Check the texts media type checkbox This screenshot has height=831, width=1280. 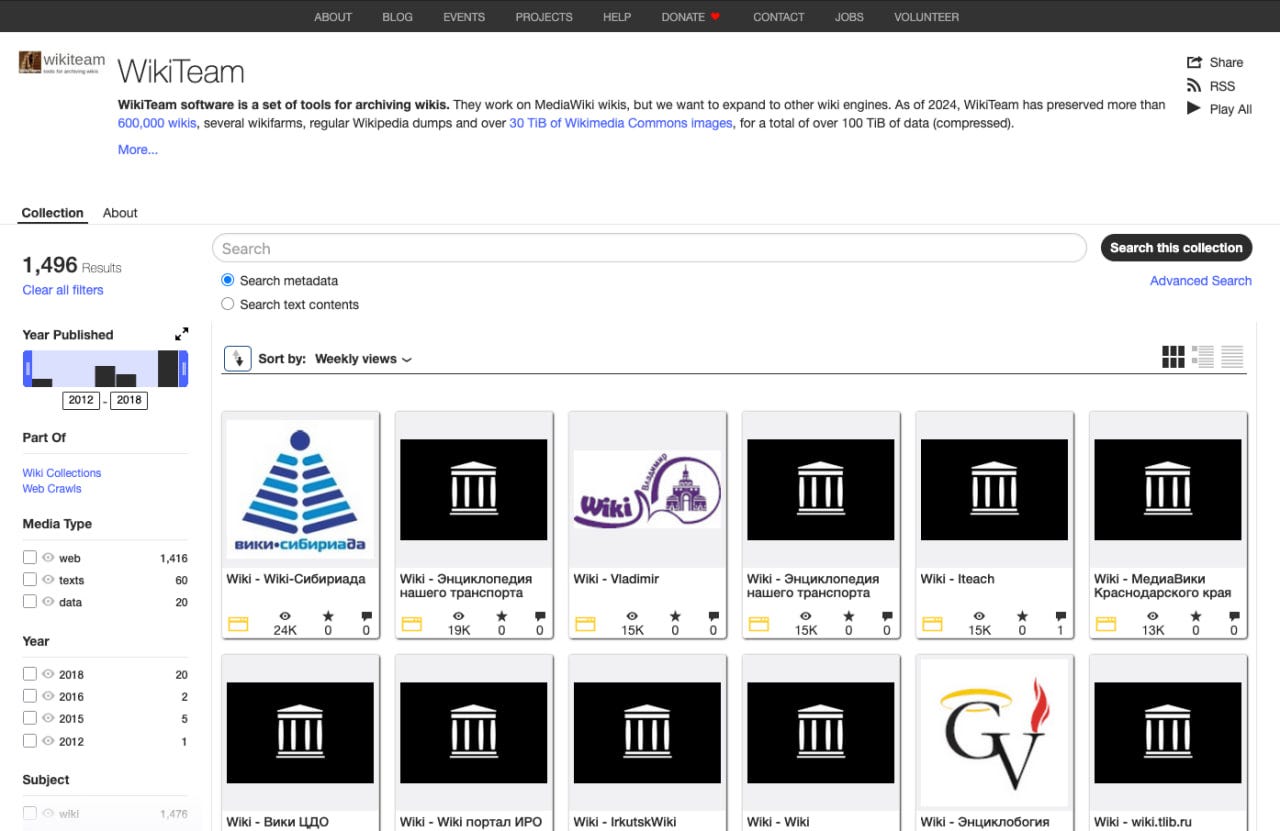pos(30,580)
